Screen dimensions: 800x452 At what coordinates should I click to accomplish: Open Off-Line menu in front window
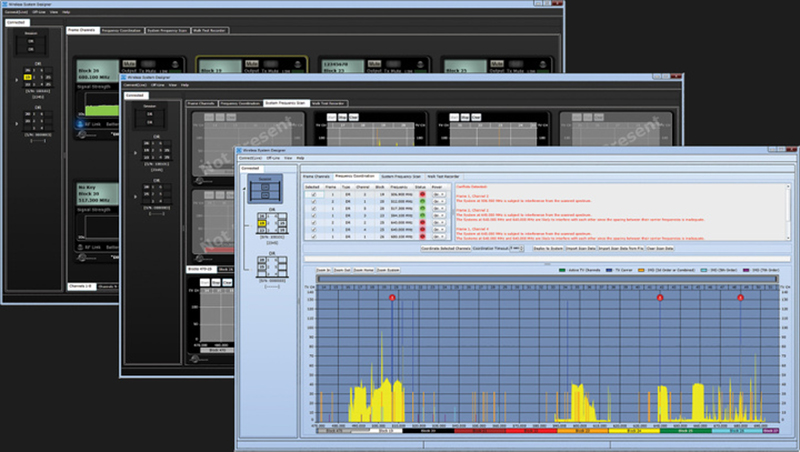coord(273,158)
